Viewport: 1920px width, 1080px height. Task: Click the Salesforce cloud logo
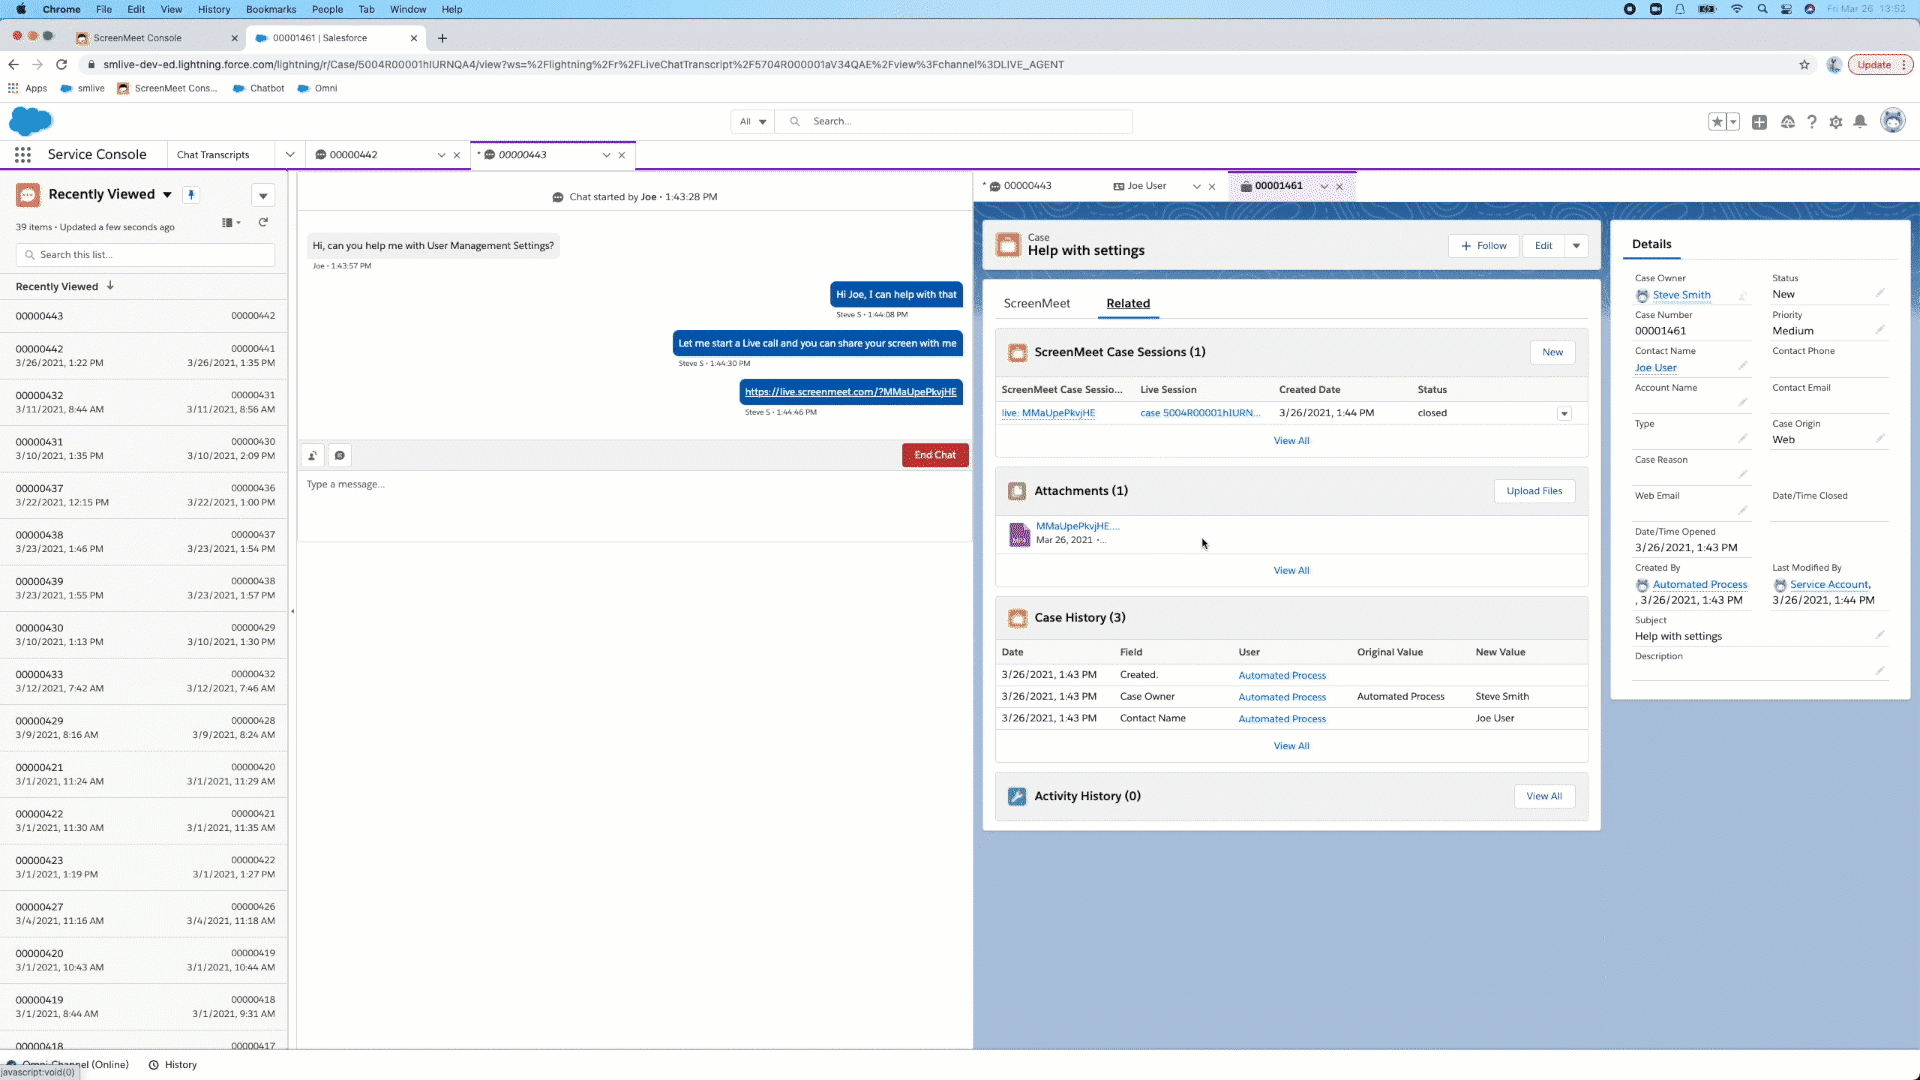coord(31,121)
